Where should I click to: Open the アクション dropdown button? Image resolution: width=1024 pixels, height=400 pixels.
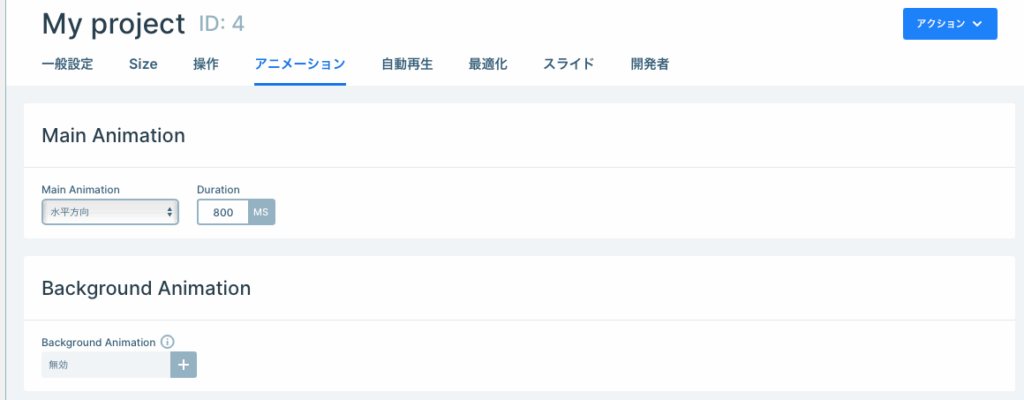tap(950, 24)
